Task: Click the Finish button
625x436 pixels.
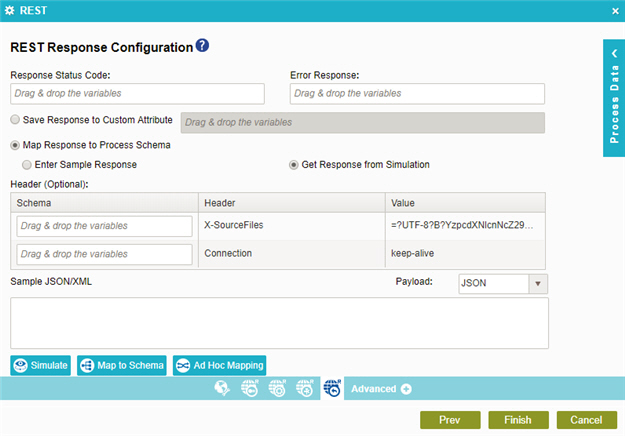Action: [x=518, y=420]
